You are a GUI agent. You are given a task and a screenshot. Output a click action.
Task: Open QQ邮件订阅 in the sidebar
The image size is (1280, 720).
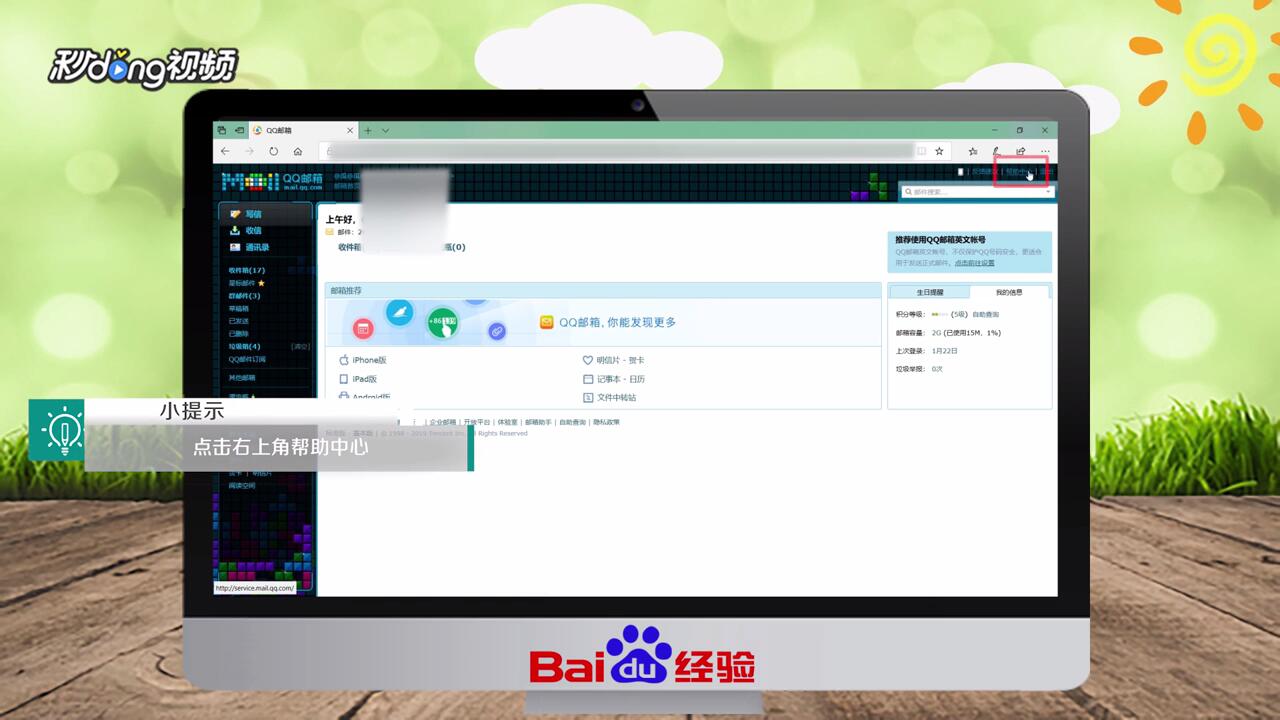[247, 359]
